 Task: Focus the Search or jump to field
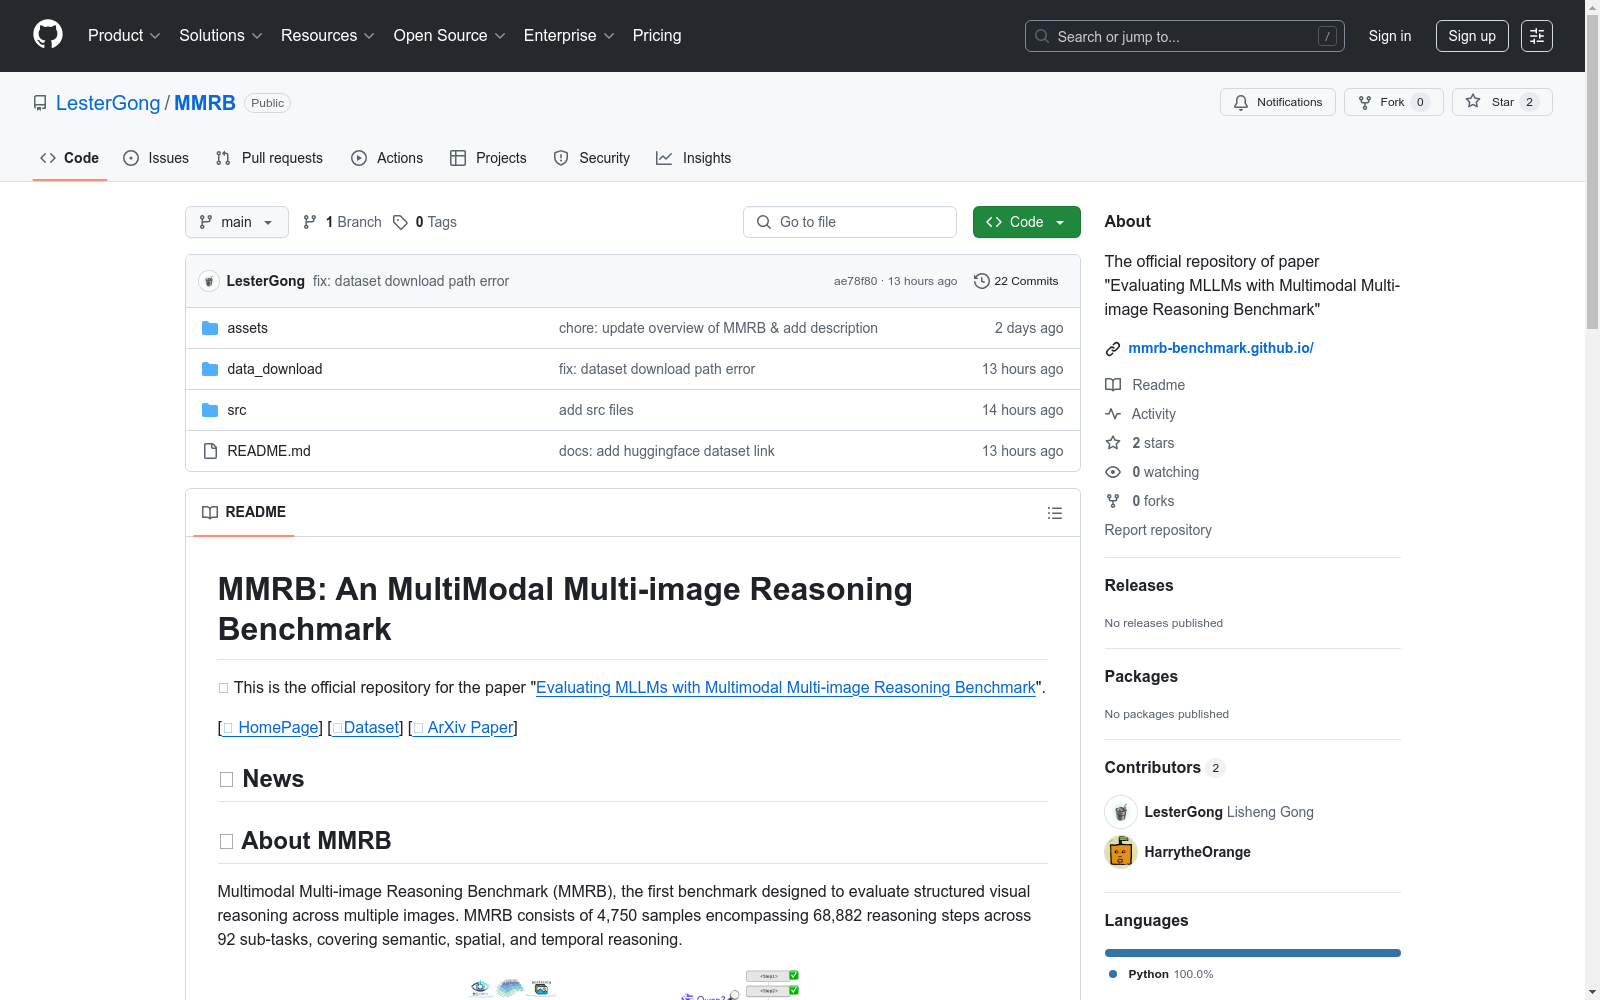click(x=1185, y=36)
